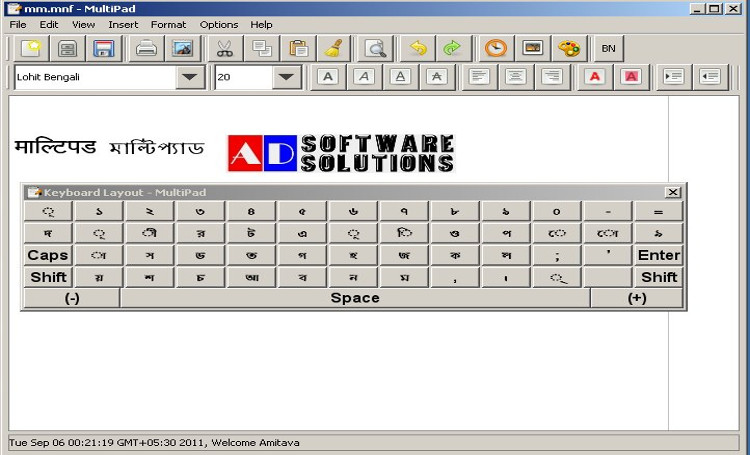
Task: Open the Insert menu
Action: (123, 24)
